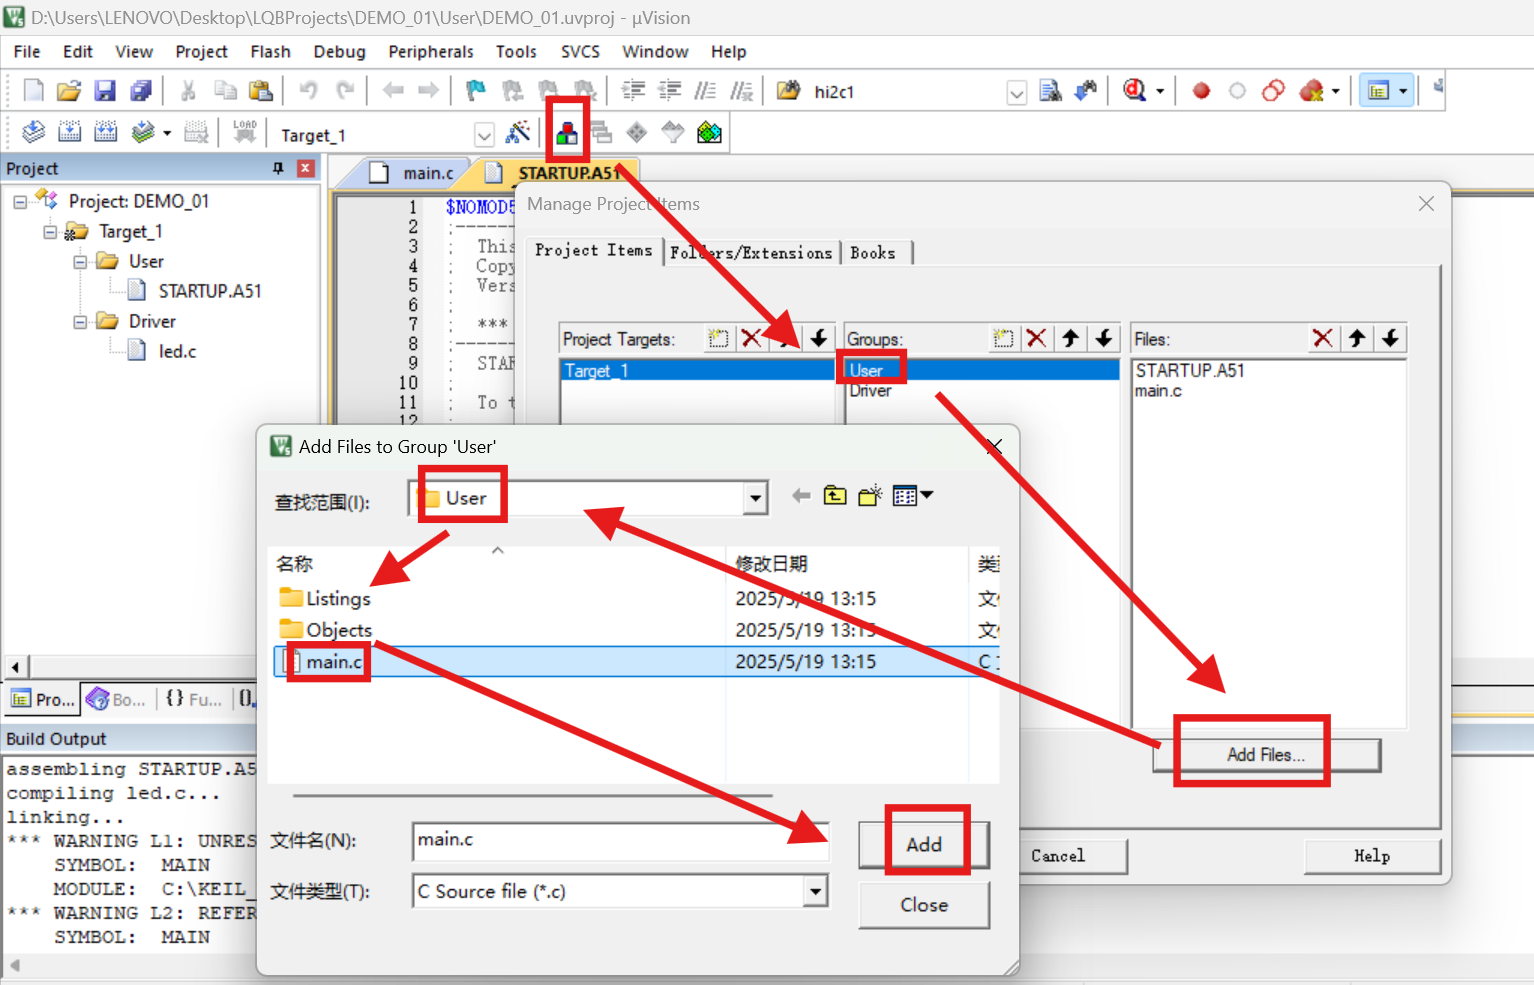Go back to previous folder in Add Files
This screenshot has height=985, width=1534.
tap(800, 495)
